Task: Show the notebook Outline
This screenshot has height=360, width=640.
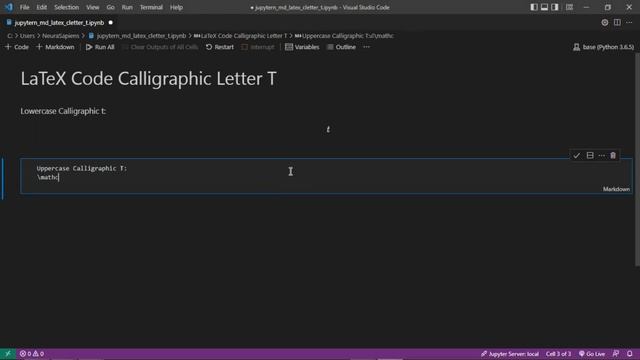Action: click(341, 47)
